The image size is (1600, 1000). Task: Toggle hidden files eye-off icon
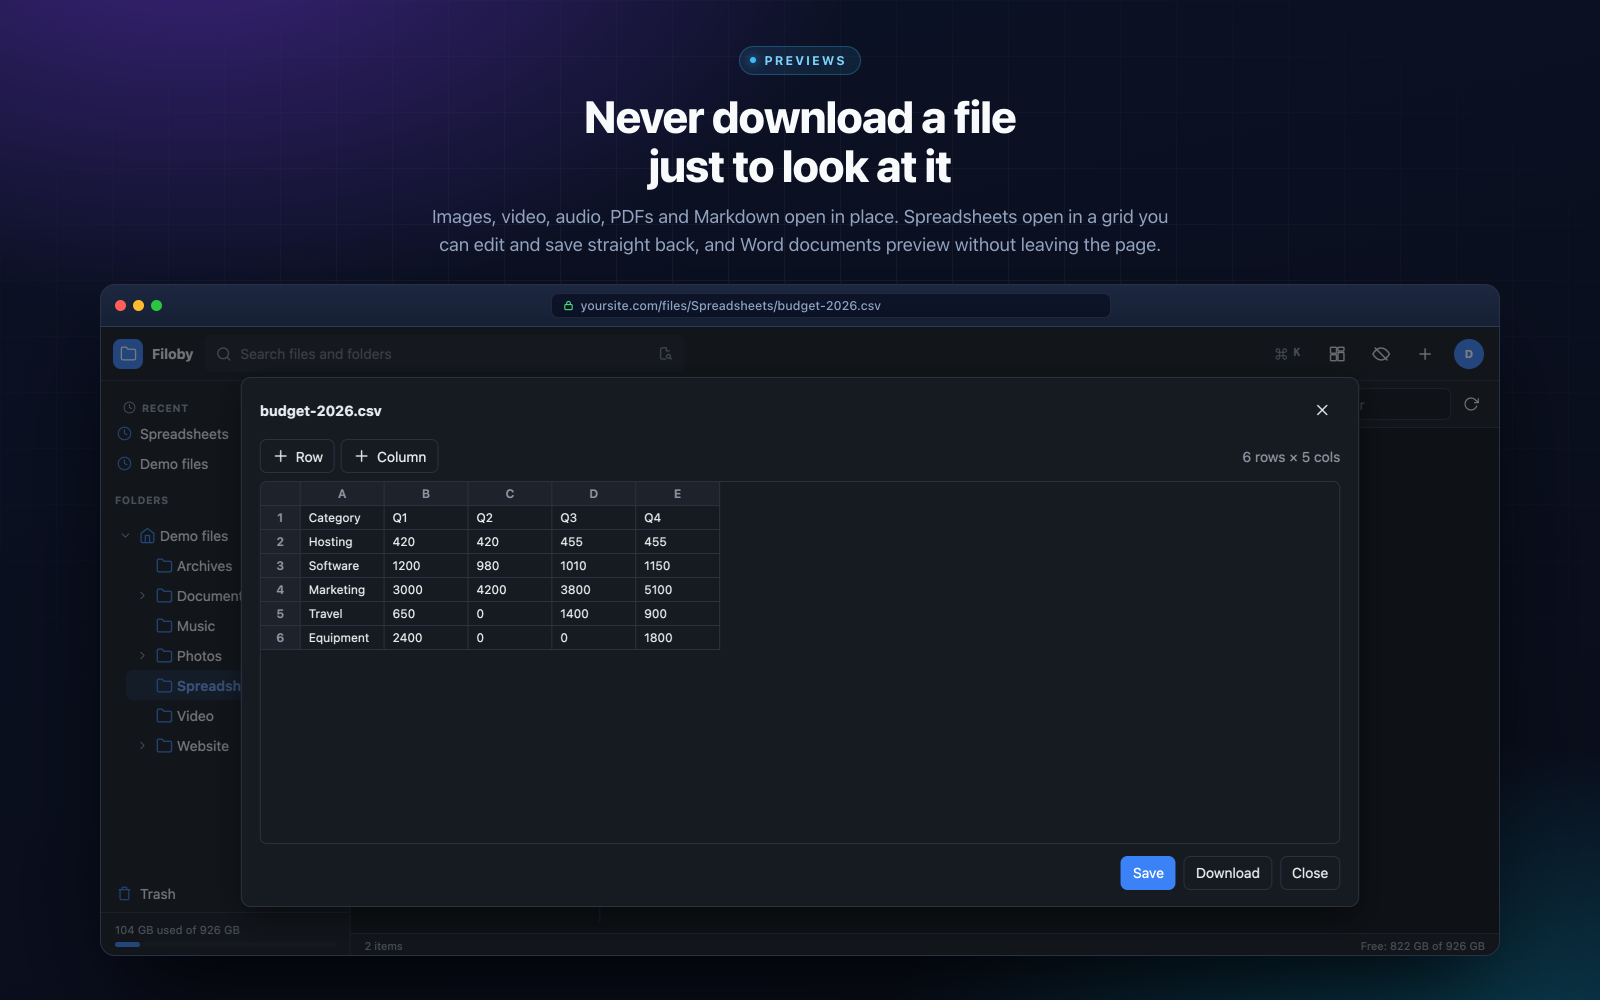click(1381, 354)
